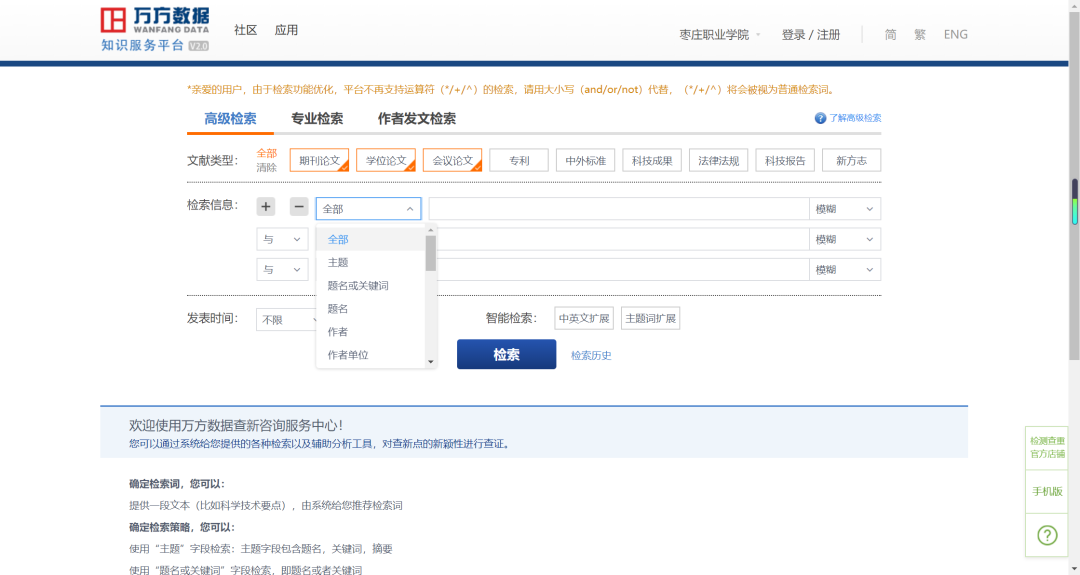The width and height of the screenshot is (1080, 575).
Task: Expand 枣庄职业学院 institution dropdown
Action: pos(720,34)
